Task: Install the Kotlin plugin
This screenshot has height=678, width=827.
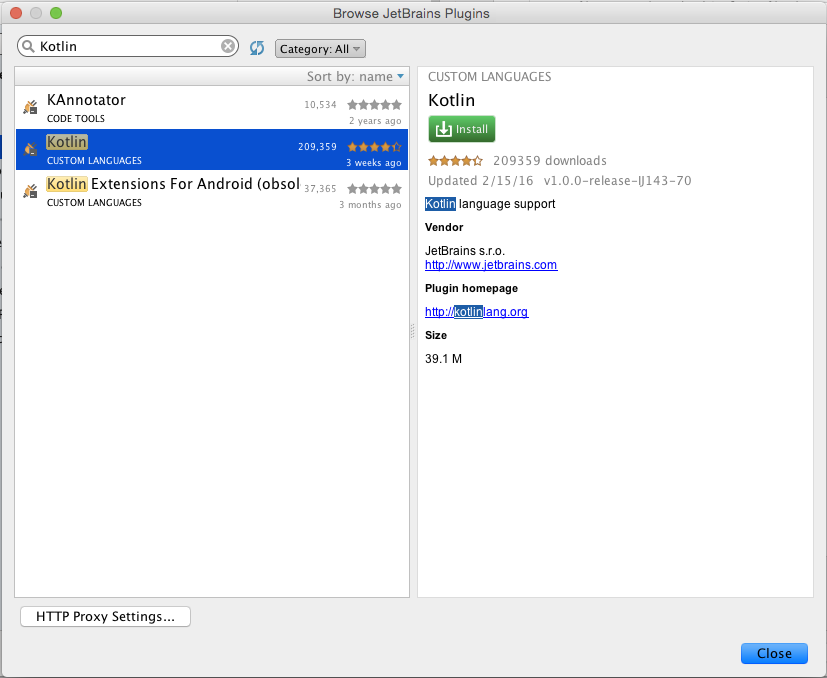Action: (462, 129)
